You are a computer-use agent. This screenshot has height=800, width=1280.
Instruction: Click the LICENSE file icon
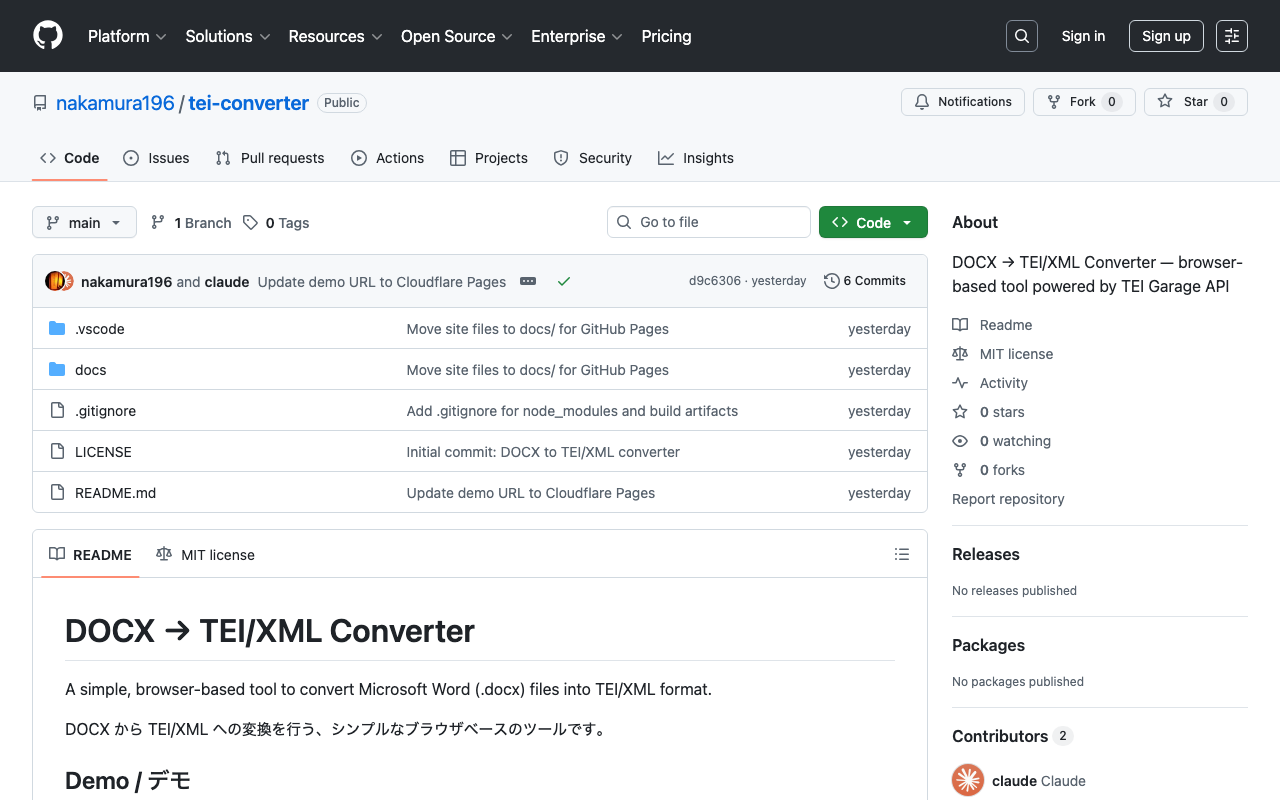[x=57, y=451]
